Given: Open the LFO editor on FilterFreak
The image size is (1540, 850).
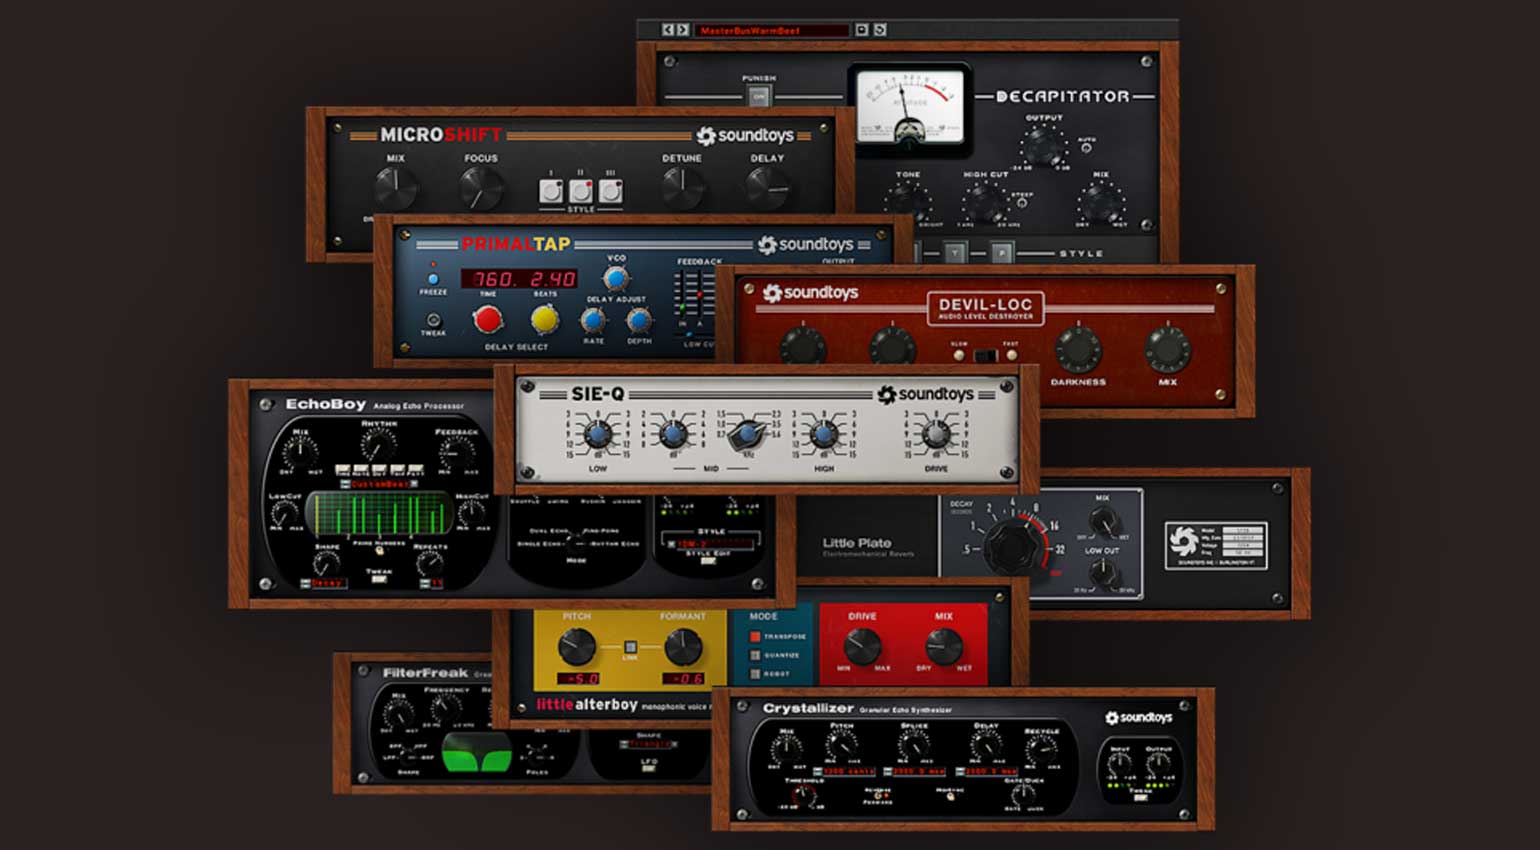Looking at the screenshot, I should pyautogui.click(x=648, y=768).
